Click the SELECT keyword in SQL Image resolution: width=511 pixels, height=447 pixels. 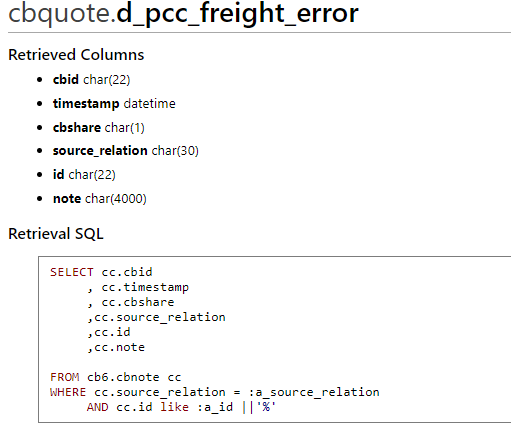[72, 272]
